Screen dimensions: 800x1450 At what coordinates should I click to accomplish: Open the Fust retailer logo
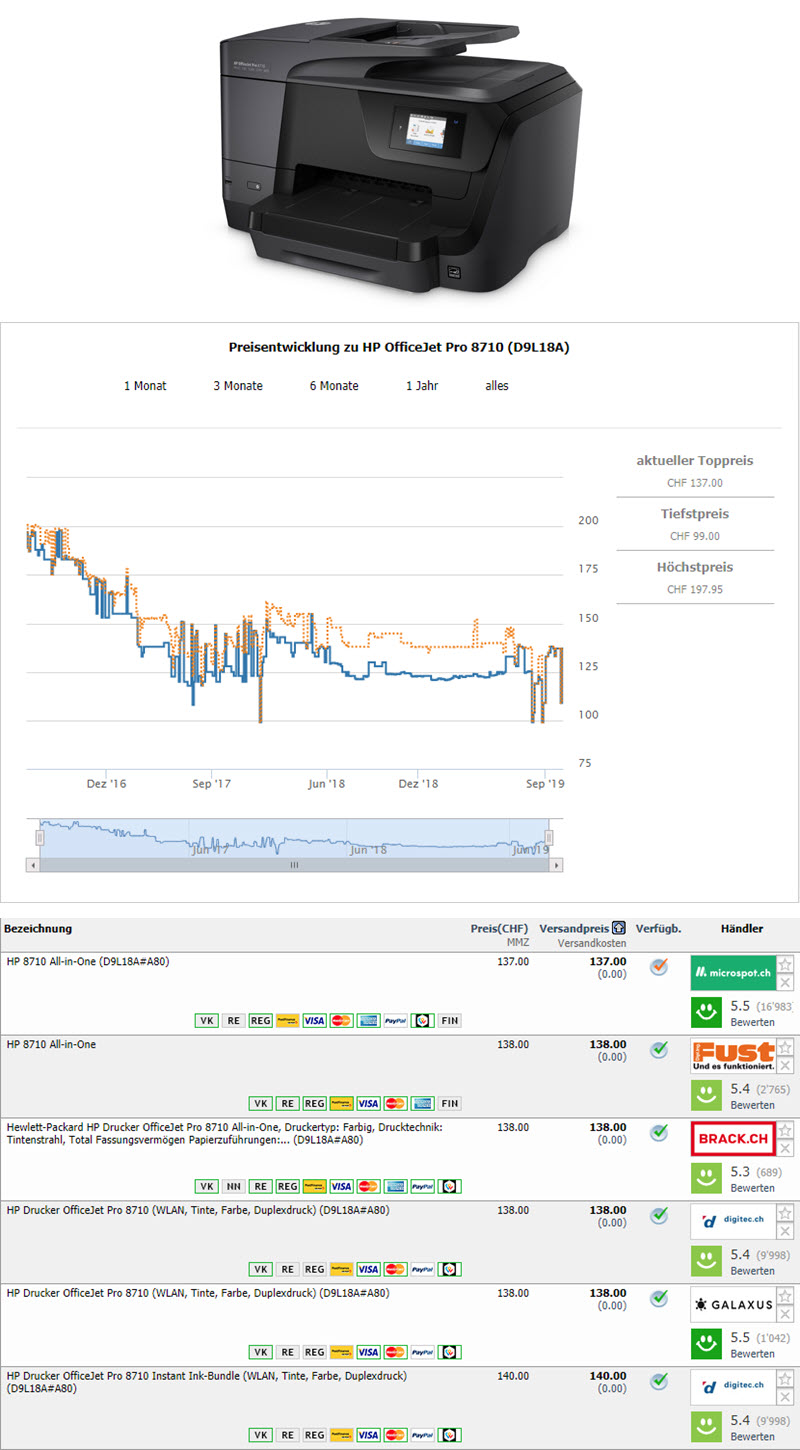pyautogui.click(x=732, y=1055)
